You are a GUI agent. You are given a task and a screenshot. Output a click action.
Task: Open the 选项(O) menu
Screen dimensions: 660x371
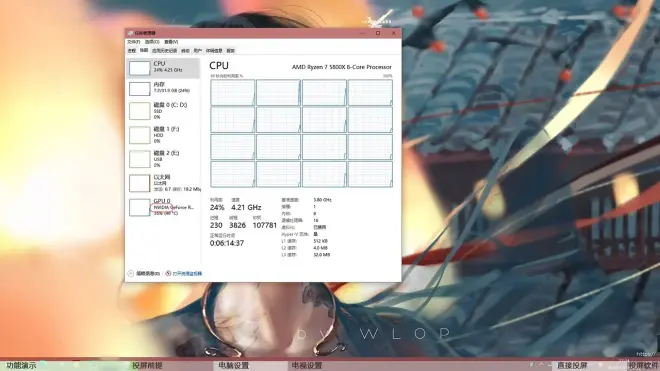[x=152, y=42]
